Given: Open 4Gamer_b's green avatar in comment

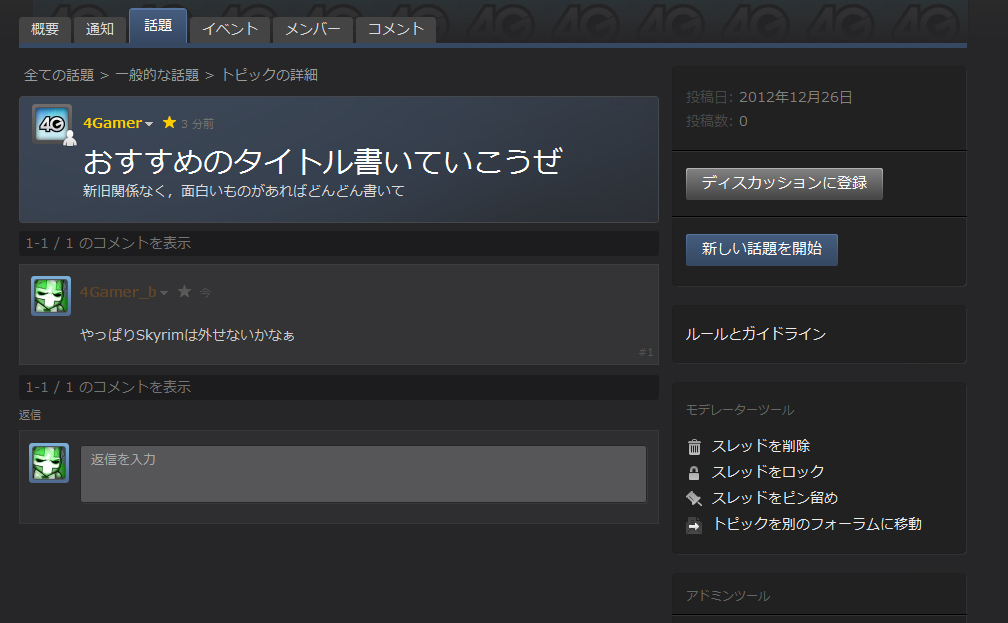Looking at the screenshot, I should click(x=51, y=296).
